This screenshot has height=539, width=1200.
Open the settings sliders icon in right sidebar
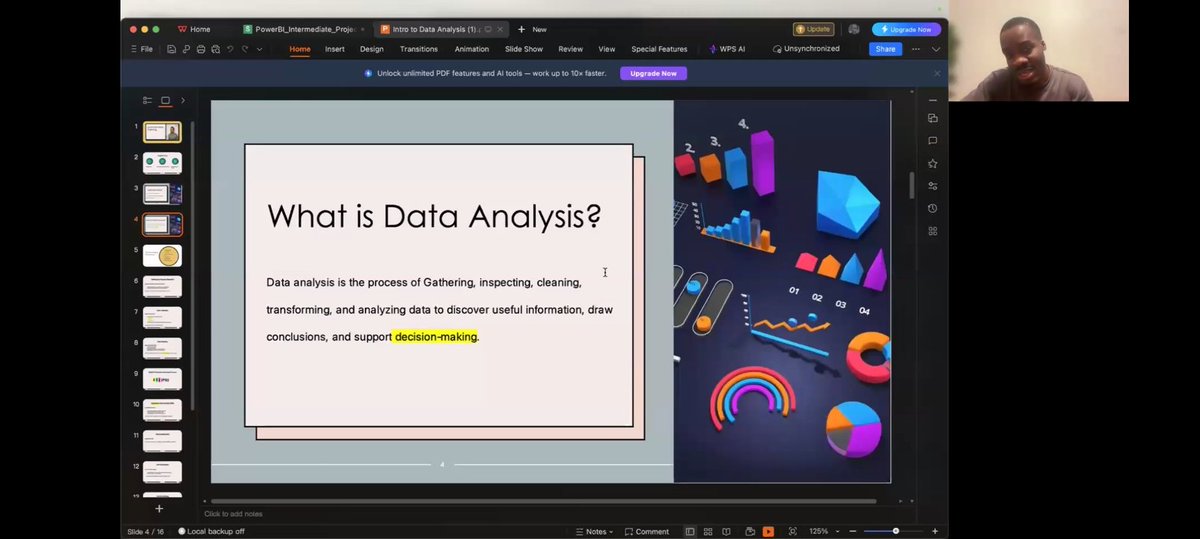pyautogui.click(x=933, y=186)
